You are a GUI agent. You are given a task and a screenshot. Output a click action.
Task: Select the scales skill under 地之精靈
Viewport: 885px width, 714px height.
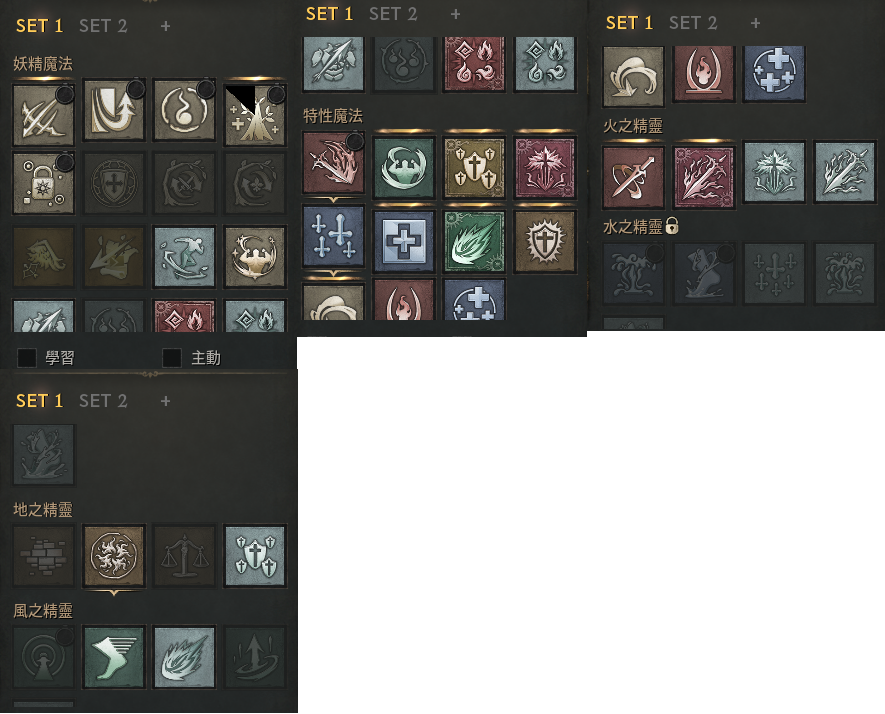pyautogui.click(x=185, y=556)
